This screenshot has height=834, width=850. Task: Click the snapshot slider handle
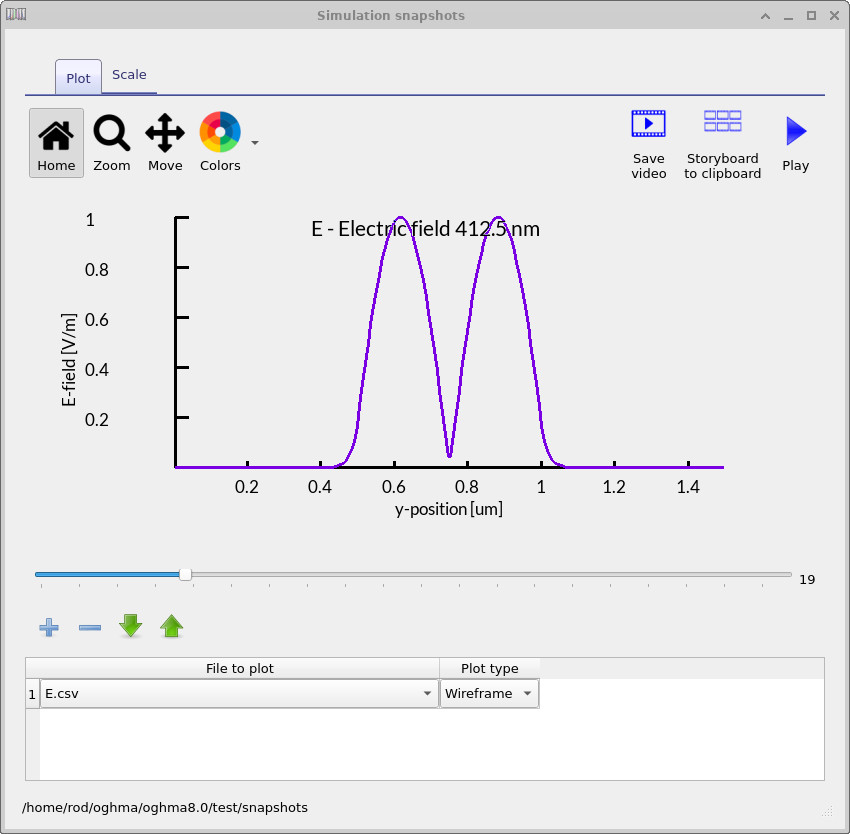coord(185,574)
